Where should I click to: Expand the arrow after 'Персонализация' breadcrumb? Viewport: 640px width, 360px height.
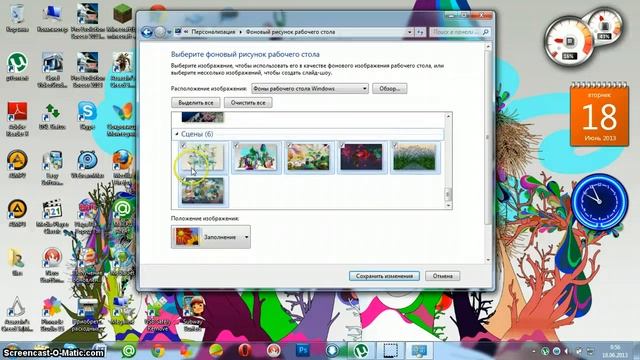[x=240, y=32]
